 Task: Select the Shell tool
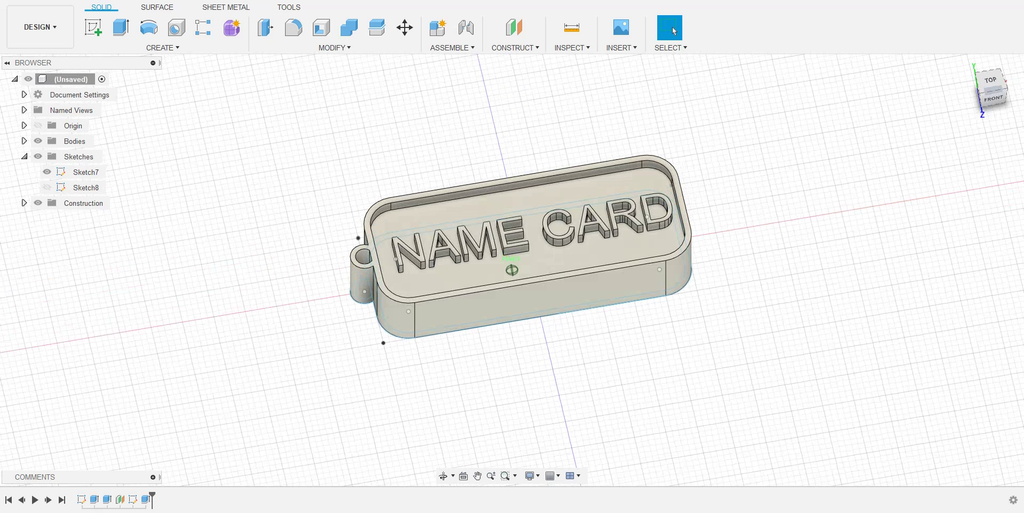tap(321, 27)
